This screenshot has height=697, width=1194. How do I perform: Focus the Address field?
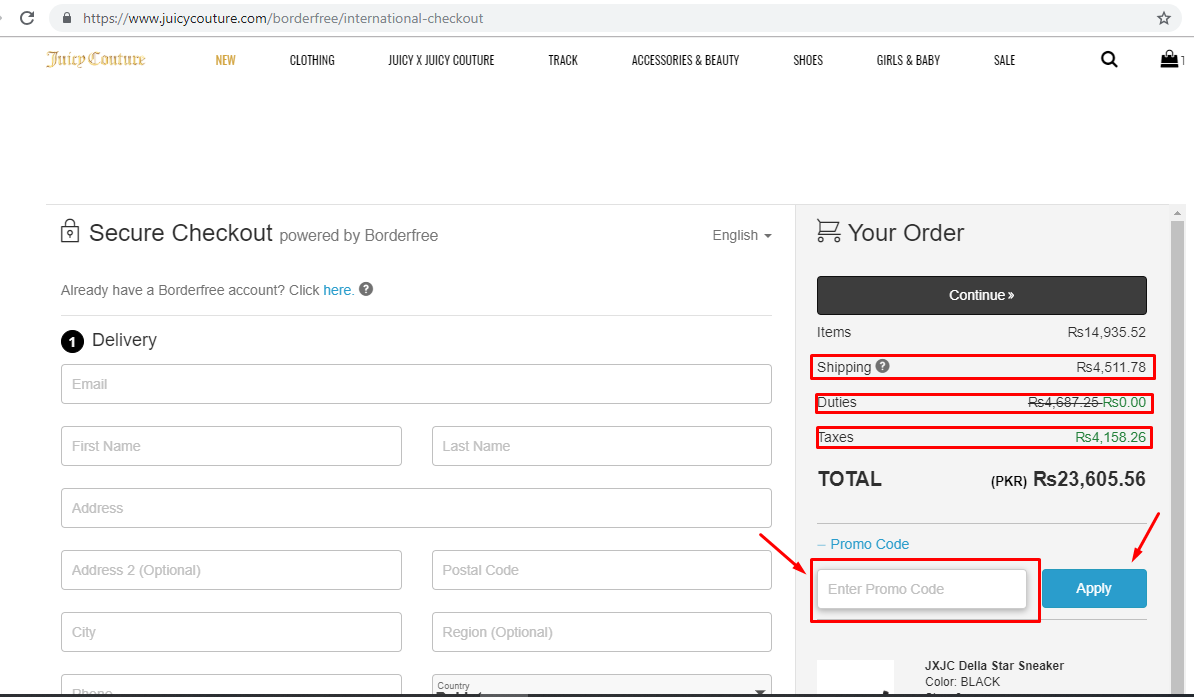click(x=416, y=508)
